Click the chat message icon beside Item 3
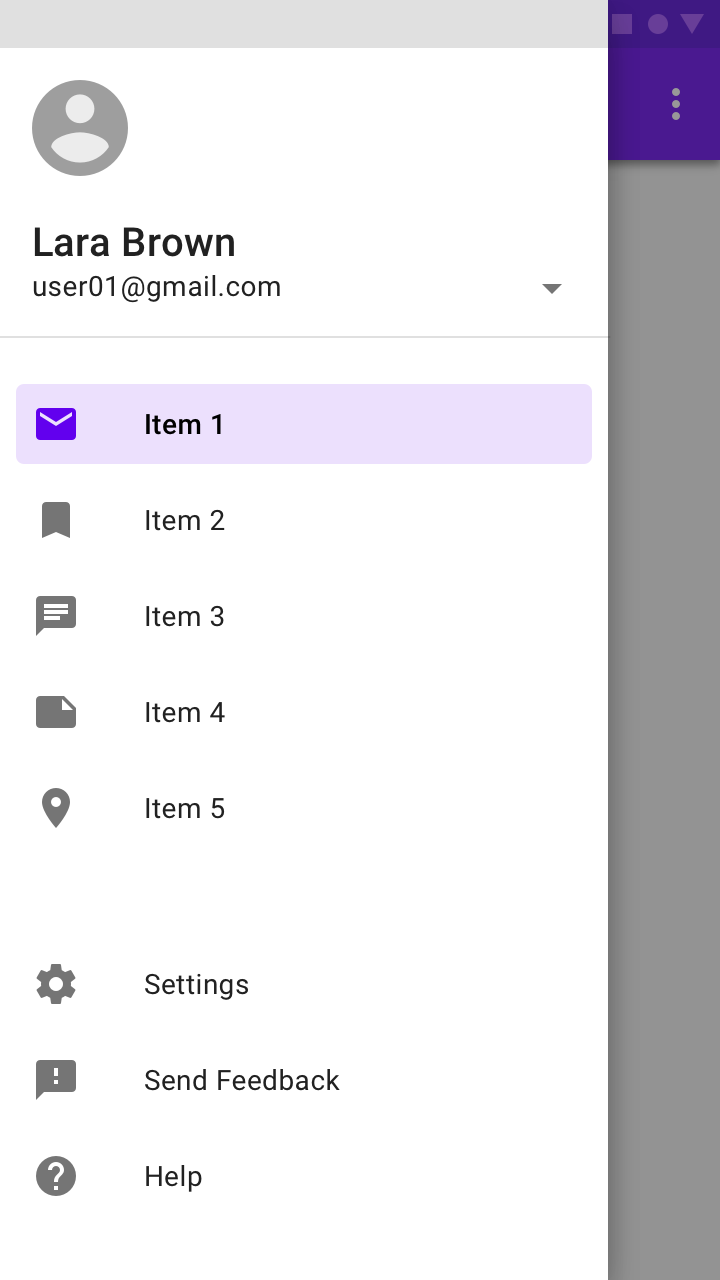Image resolution: width=720 pixels, height=1280 pixels. pos(56,616)
